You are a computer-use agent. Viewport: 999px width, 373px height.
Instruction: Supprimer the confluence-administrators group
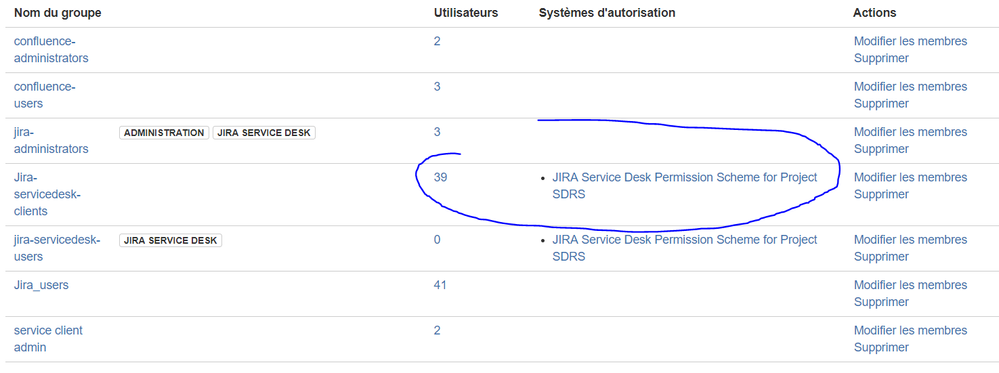(x=881, y=59)
